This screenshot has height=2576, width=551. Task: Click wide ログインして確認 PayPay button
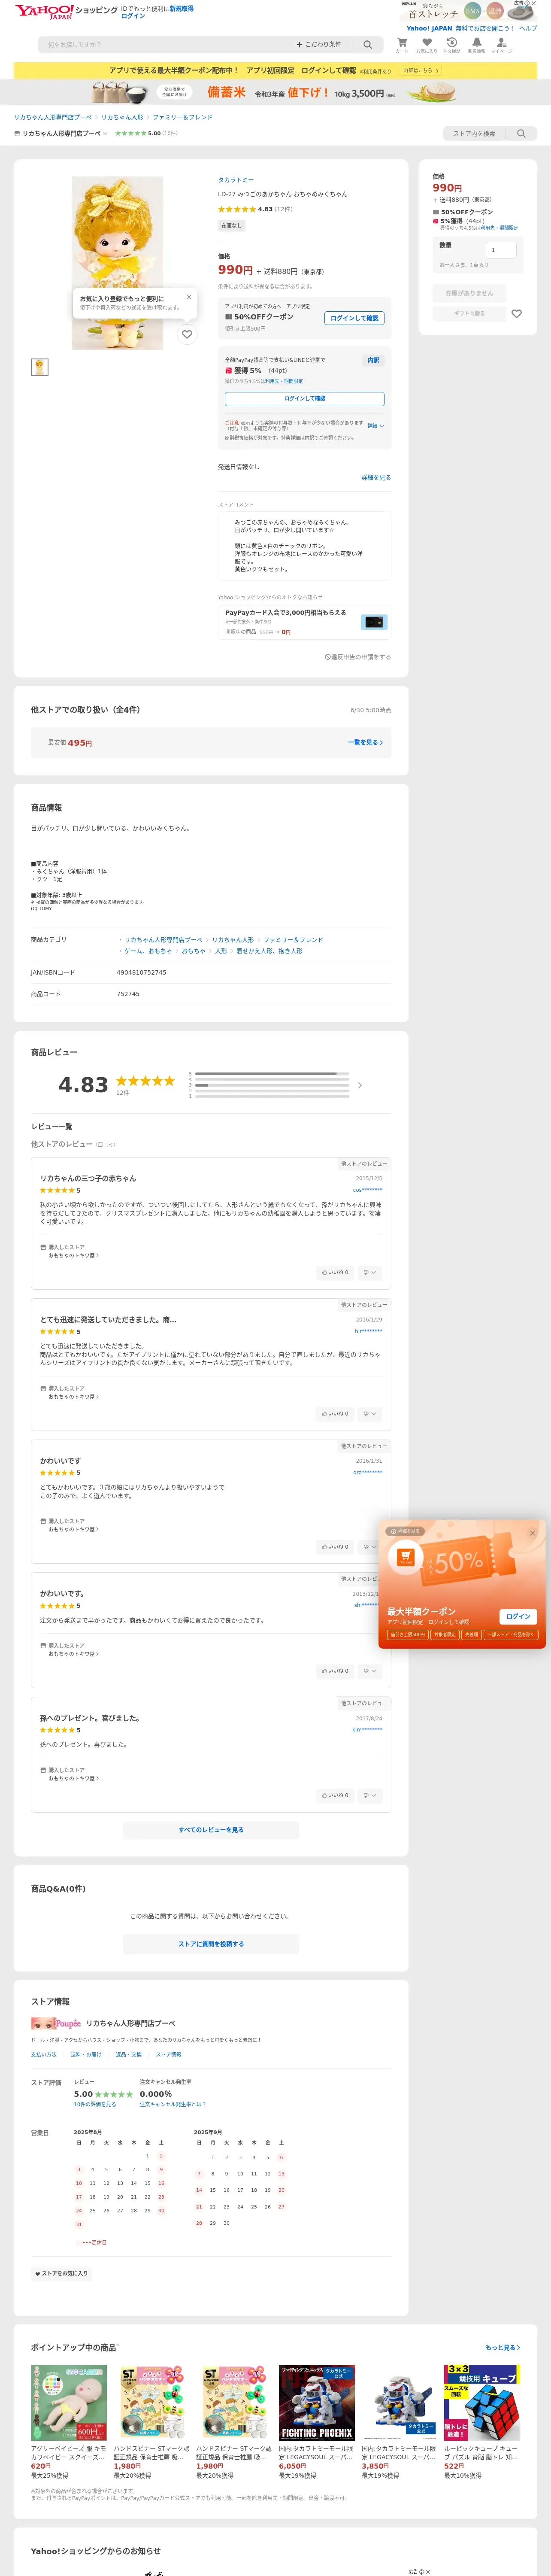point(304,398)
